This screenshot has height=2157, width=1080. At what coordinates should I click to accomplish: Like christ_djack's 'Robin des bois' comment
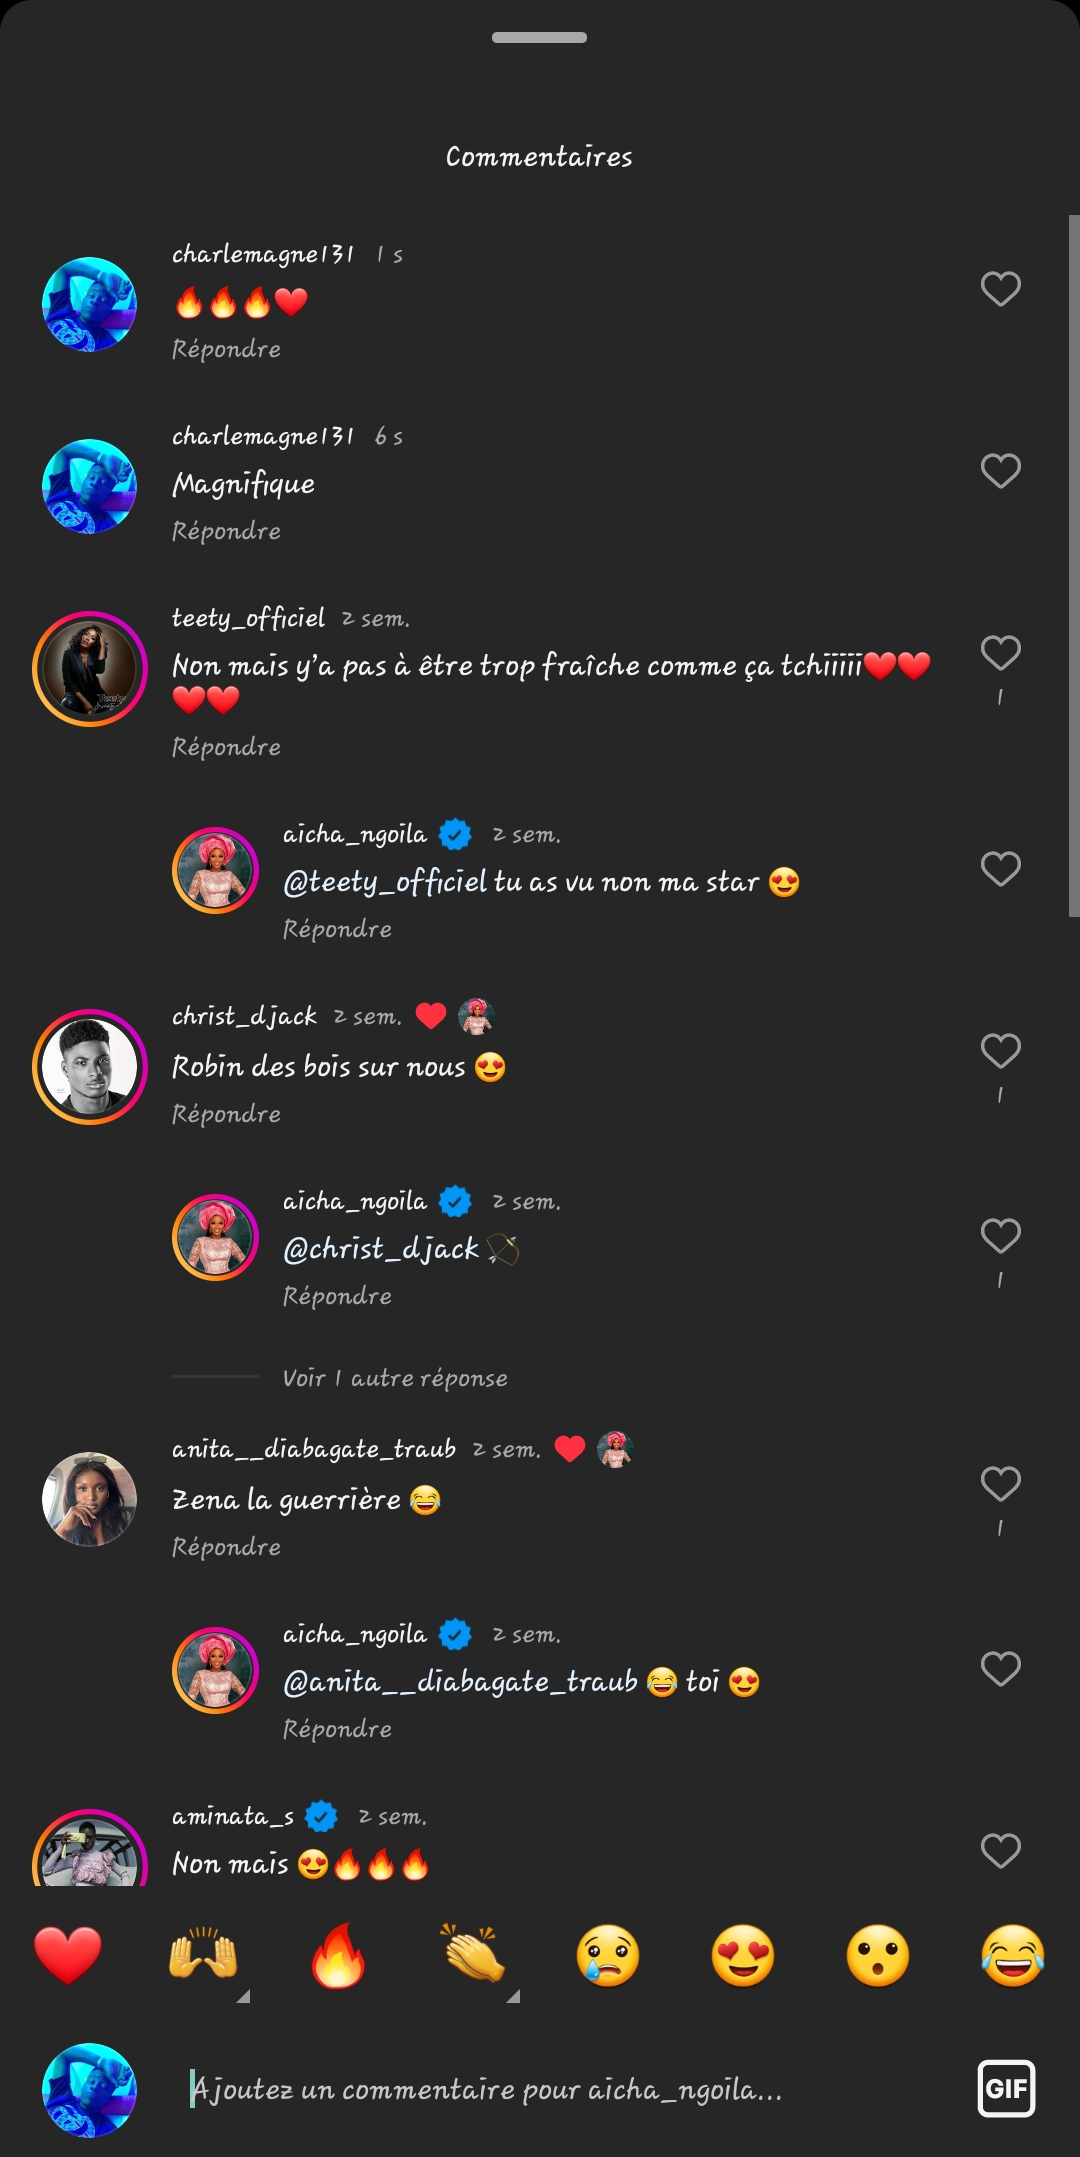coord(1000,1051)
